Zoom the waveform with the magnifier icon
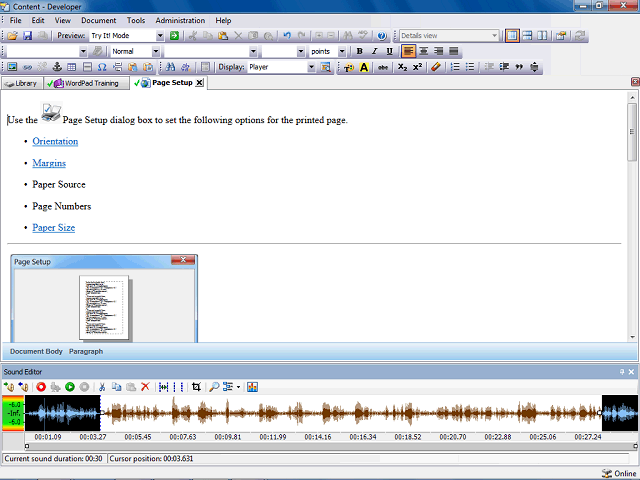The image size is (640, 480). (x=214, y=387)
